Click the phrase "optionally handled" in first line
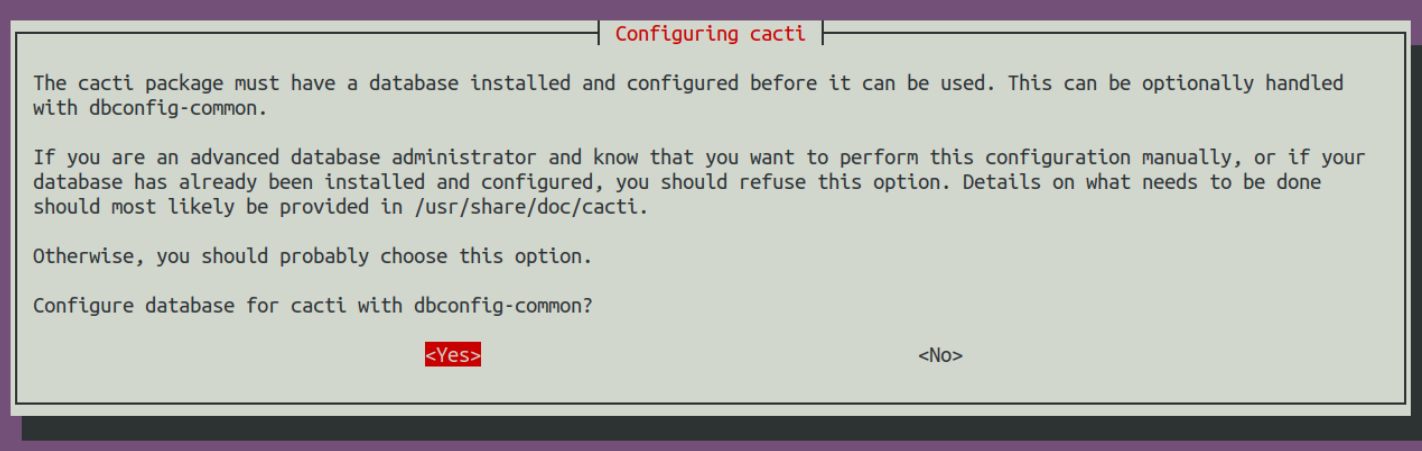Image resolution: width=1422 pixels, height=451 pixels. tap(1243, 83)
